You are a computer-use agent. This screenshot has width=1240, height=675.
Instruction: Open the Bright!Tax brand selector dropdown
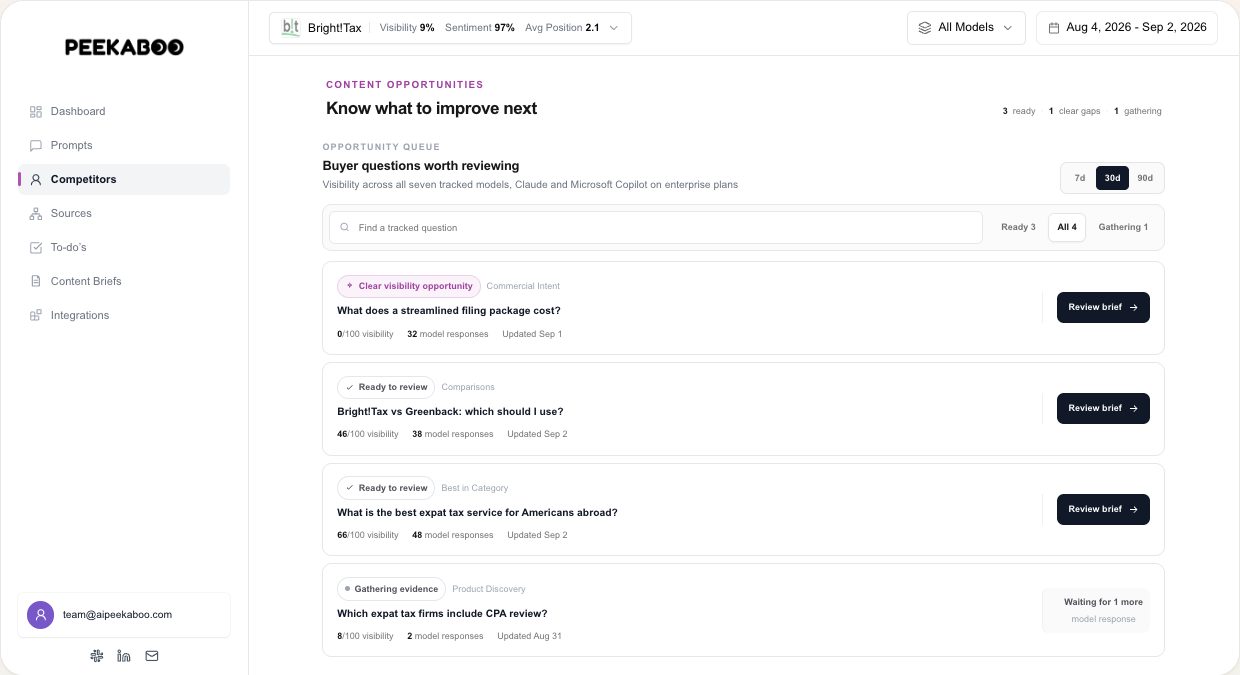450,28
